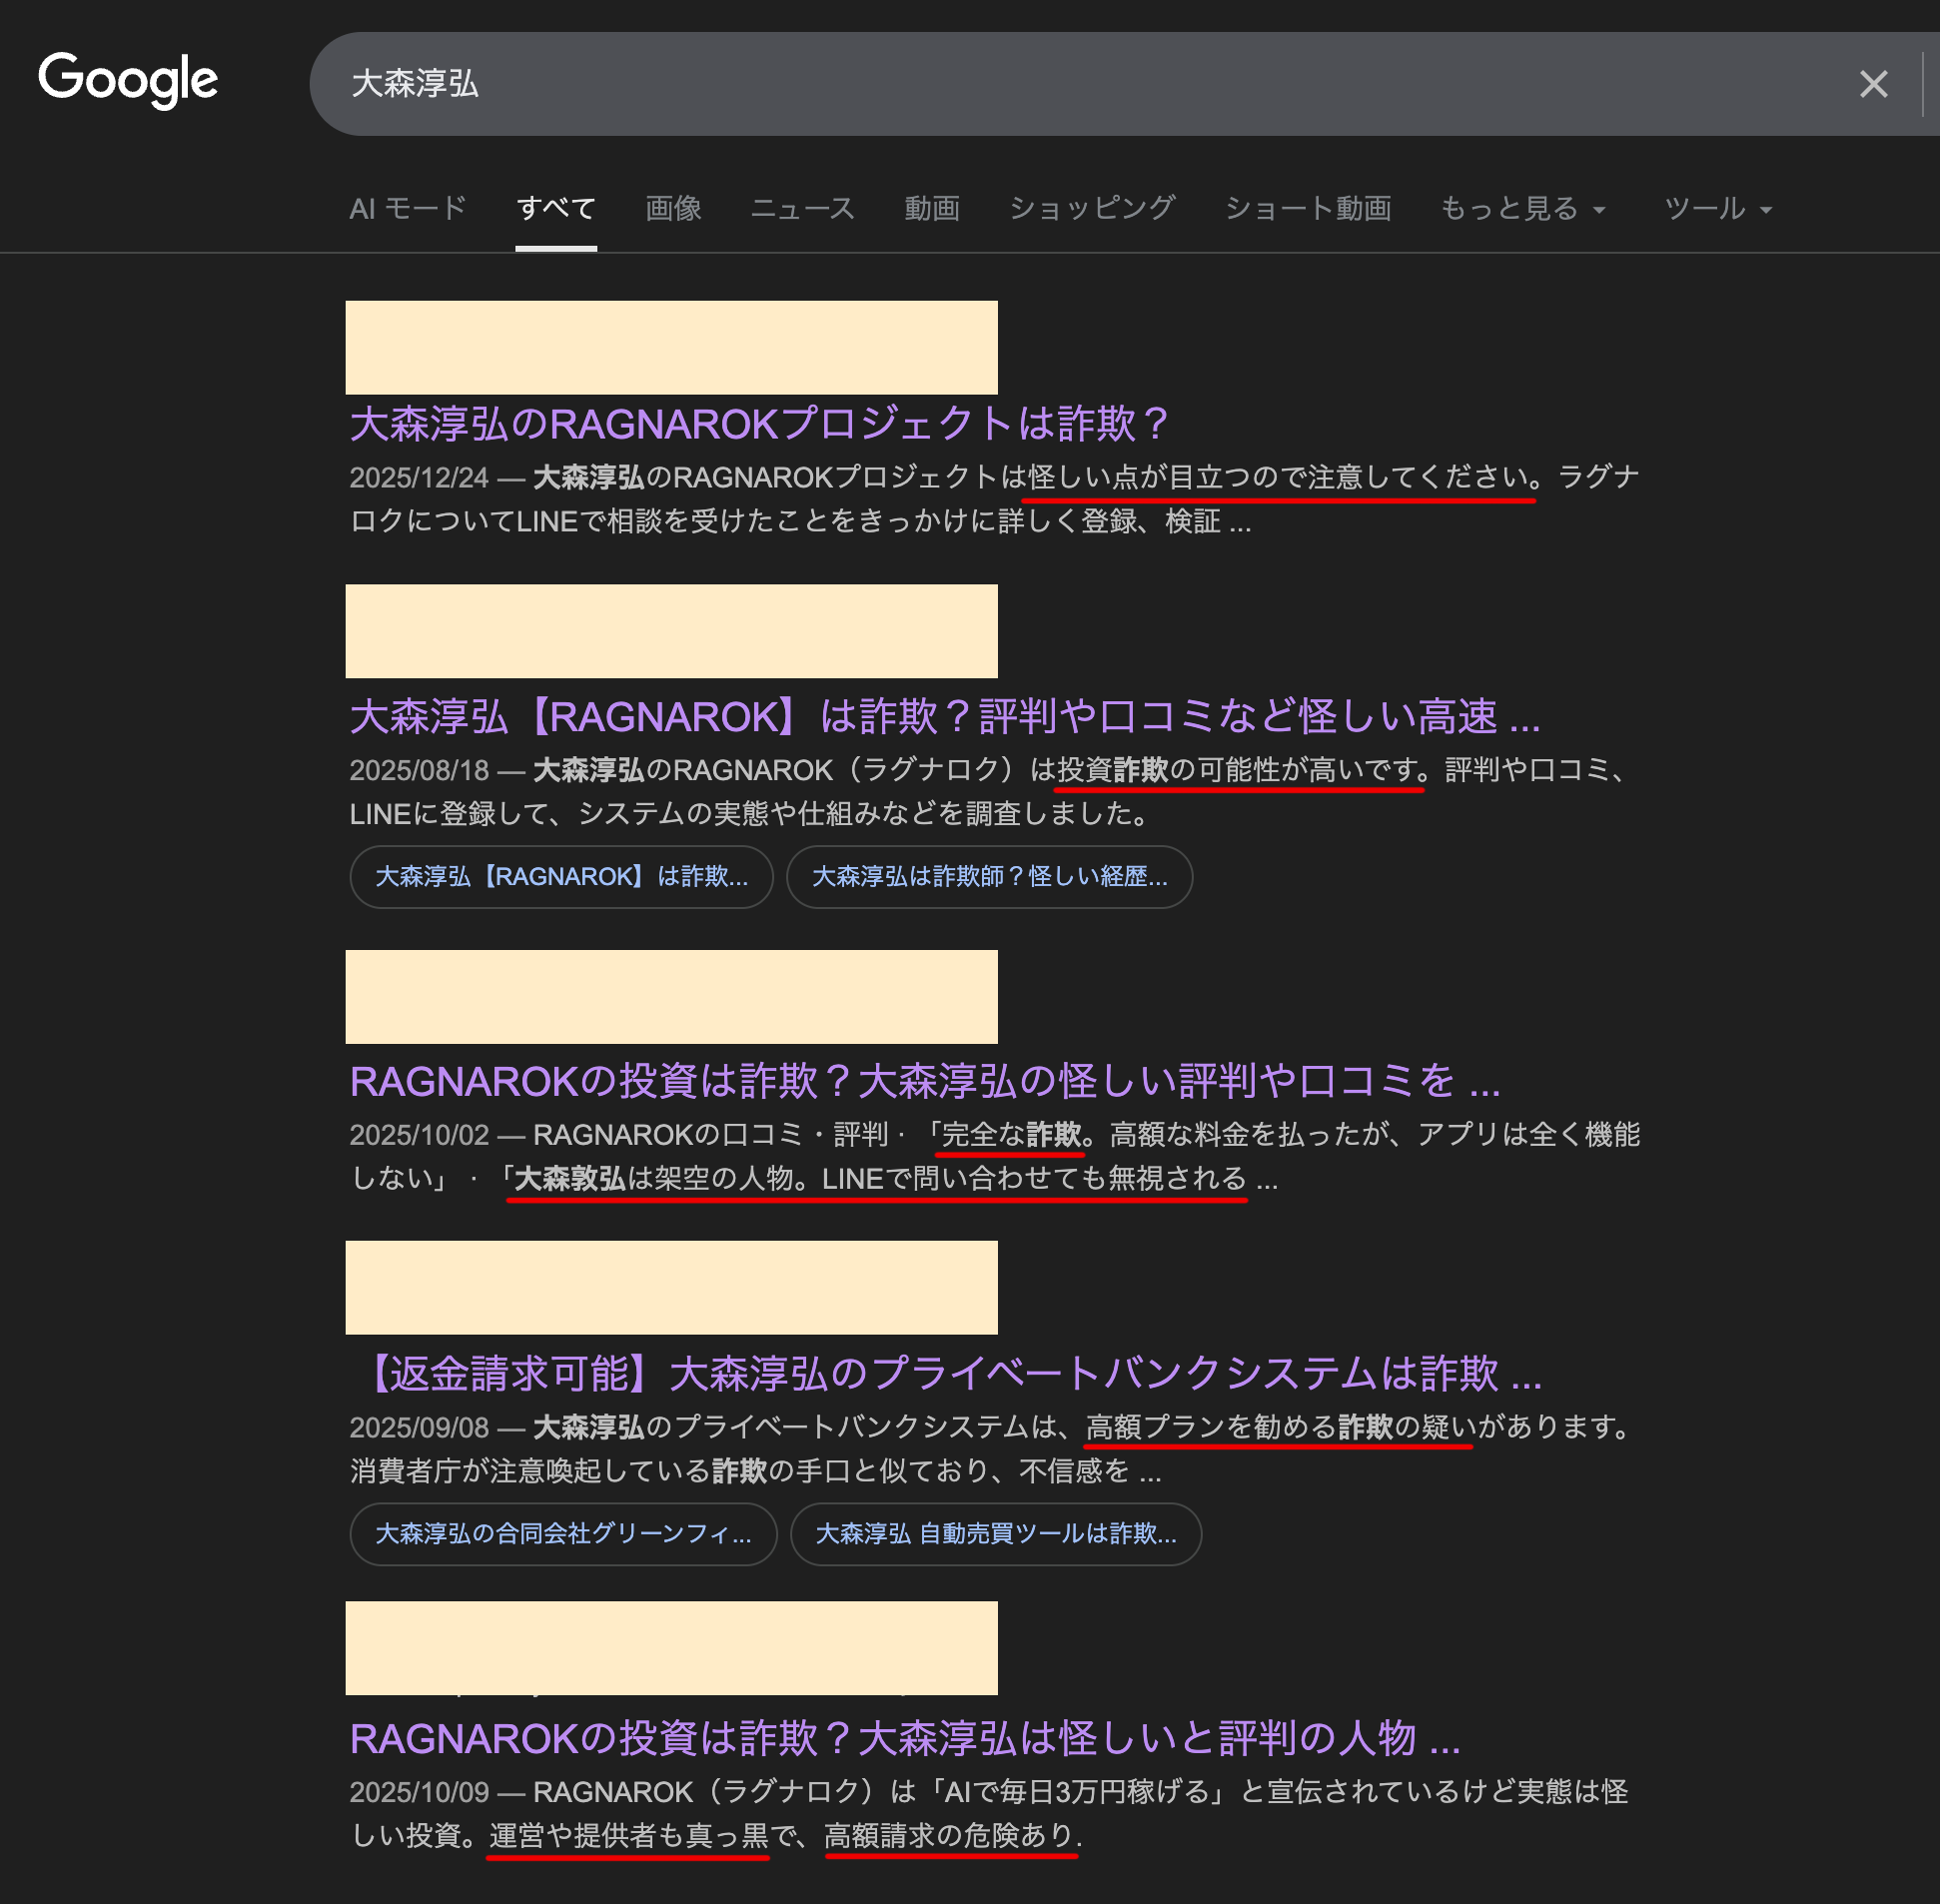The width and height of the screenshot is (1940, 1904).
Task: Click the Google logo
Action: pyautogui.click(x=130, y=80)
